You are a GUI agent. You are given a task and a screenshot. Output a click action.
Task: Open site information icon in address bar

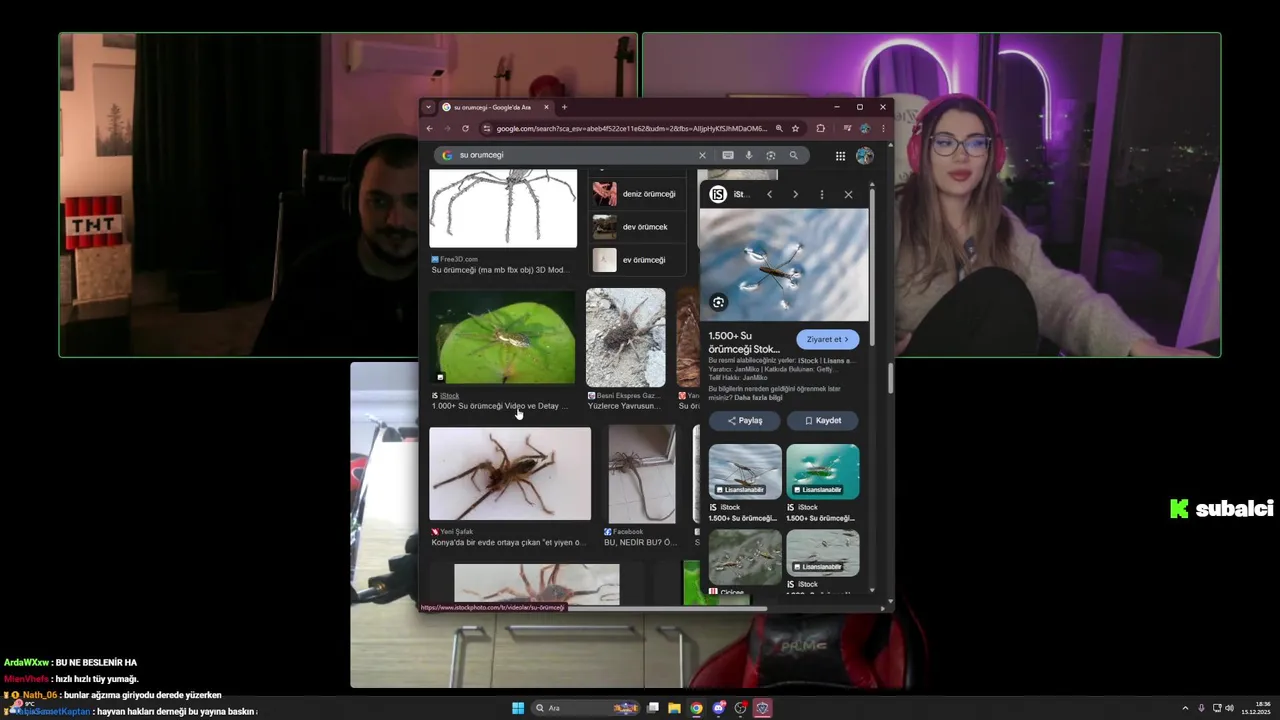(486, 128)
